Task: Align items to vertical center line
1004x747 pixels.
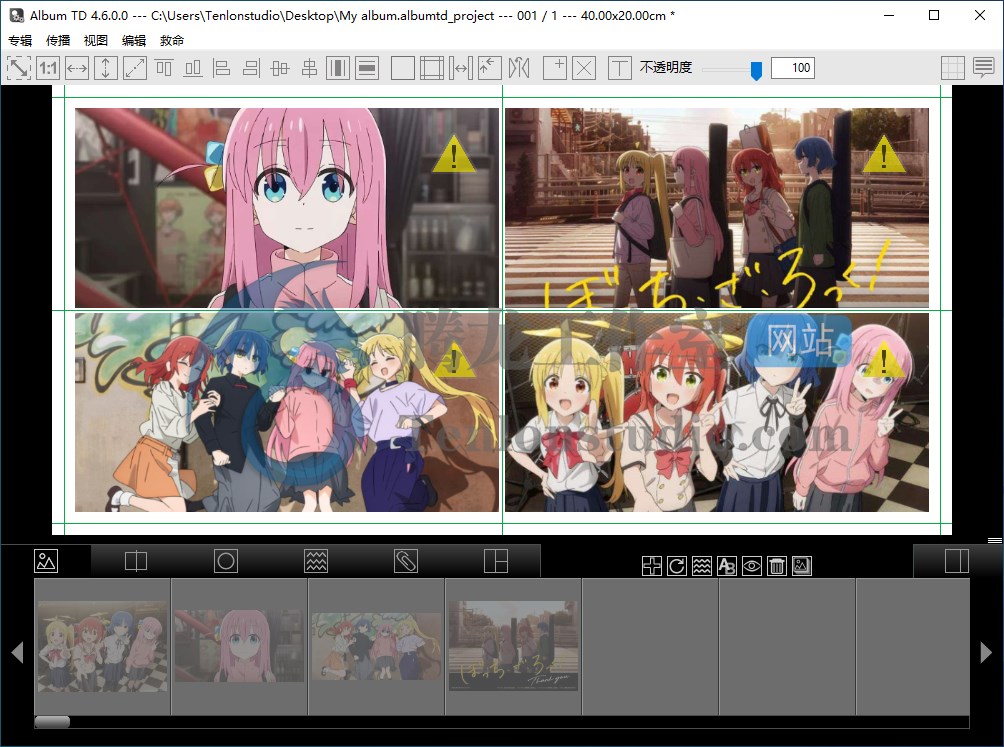Action: click(x=309, y=68)
